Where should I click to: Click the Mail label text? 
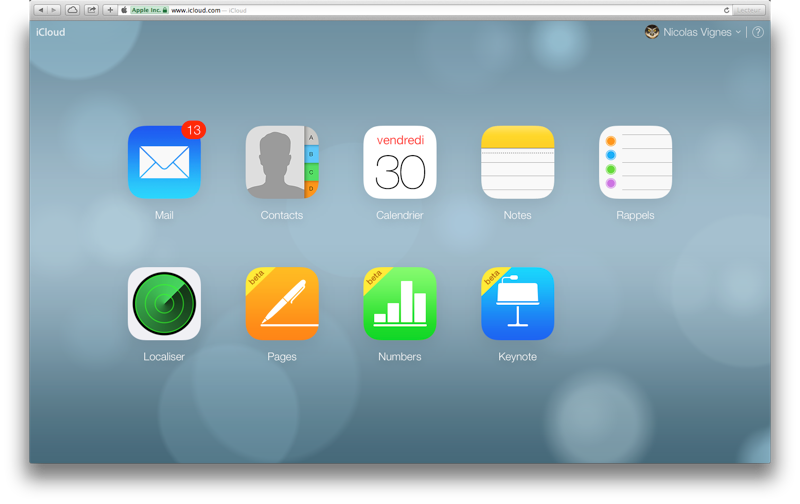pyautogui.click(x=164, y=215)
